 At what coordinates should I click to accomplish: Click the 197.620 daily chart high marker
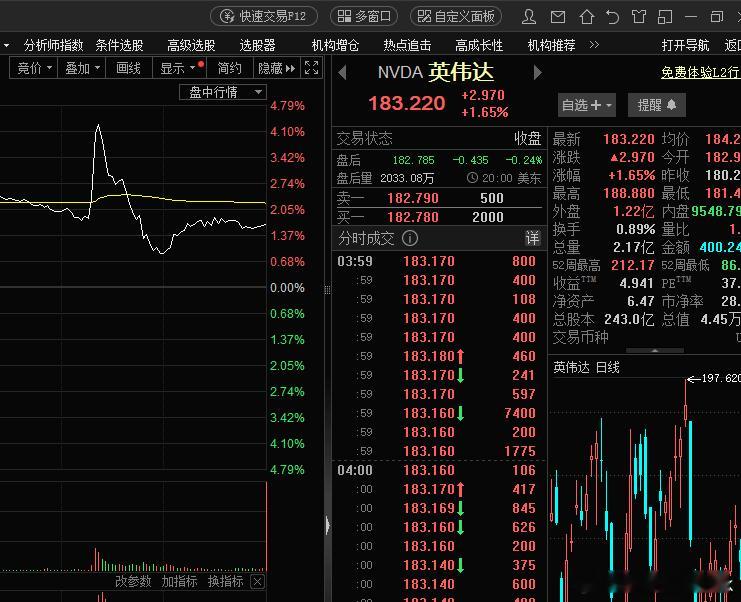click(714, 378)
